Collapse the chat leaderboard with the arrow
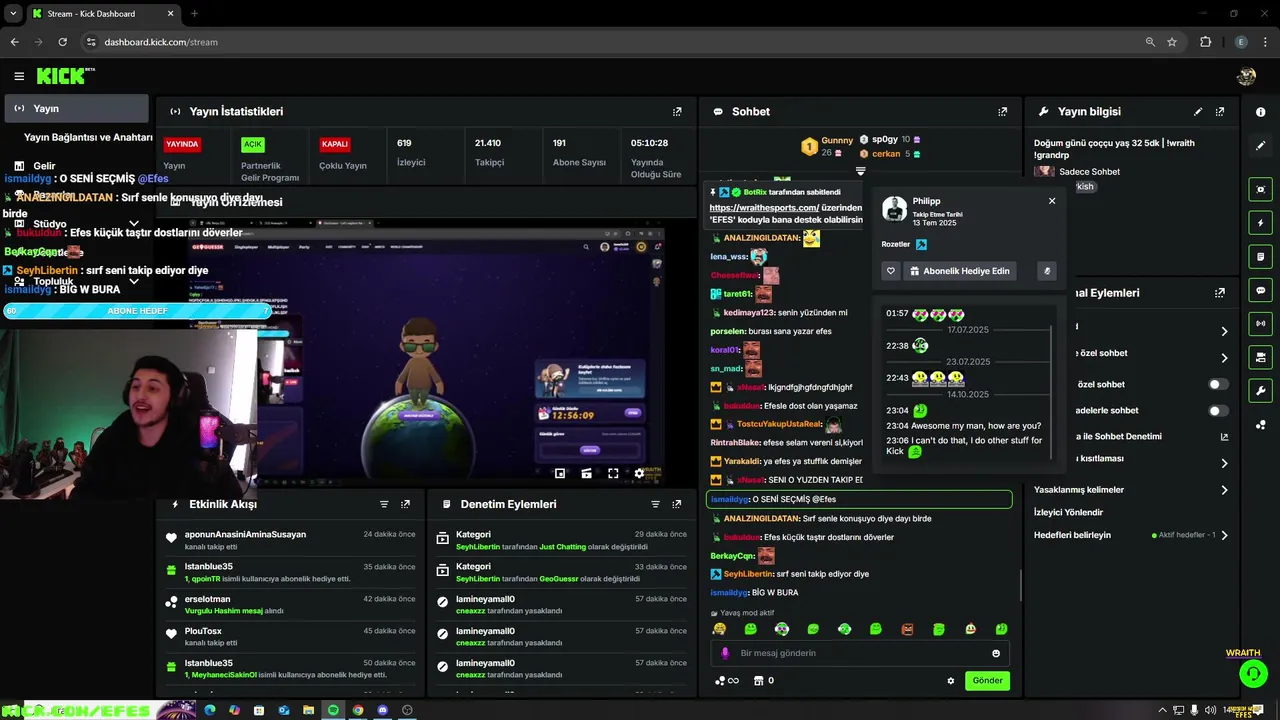 pos(860,172)
